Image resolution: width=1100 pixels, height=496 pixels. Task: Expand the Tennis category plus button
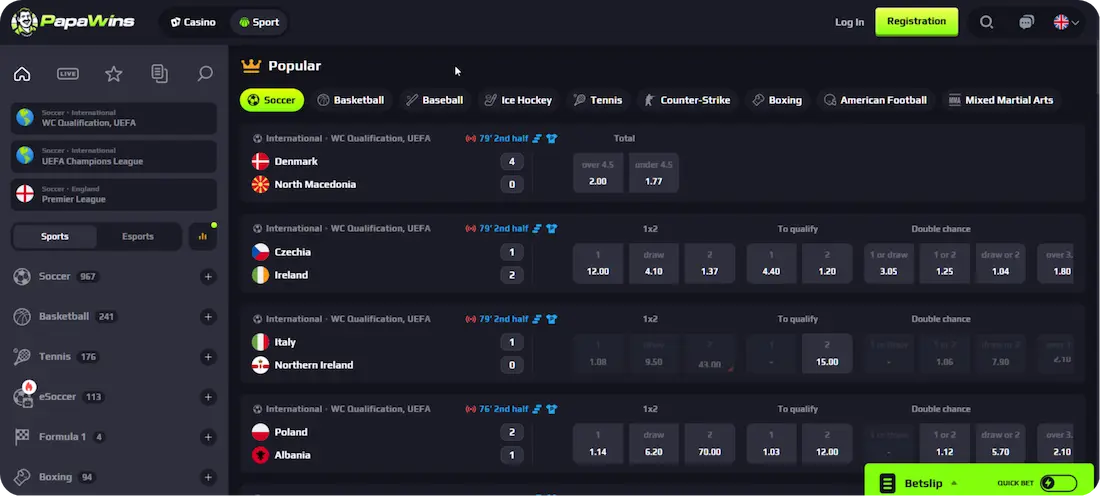(208, 357)
